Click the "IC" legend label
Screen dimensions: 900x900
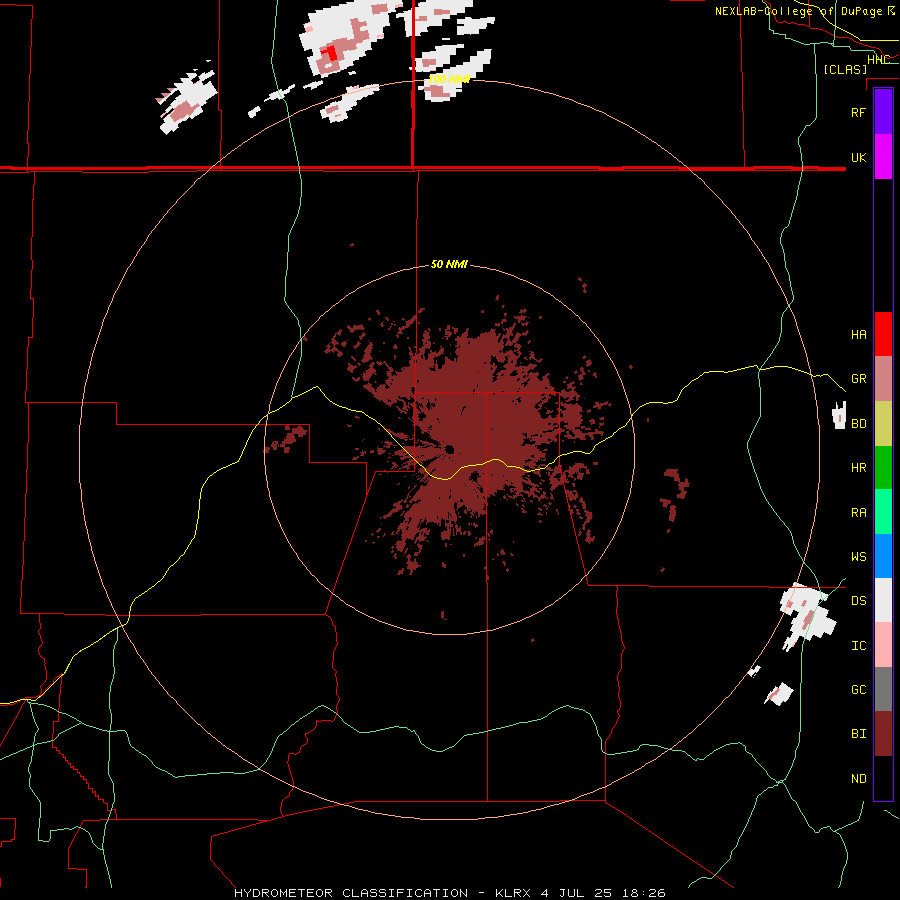pyautogui.click(x=858, y=646)
